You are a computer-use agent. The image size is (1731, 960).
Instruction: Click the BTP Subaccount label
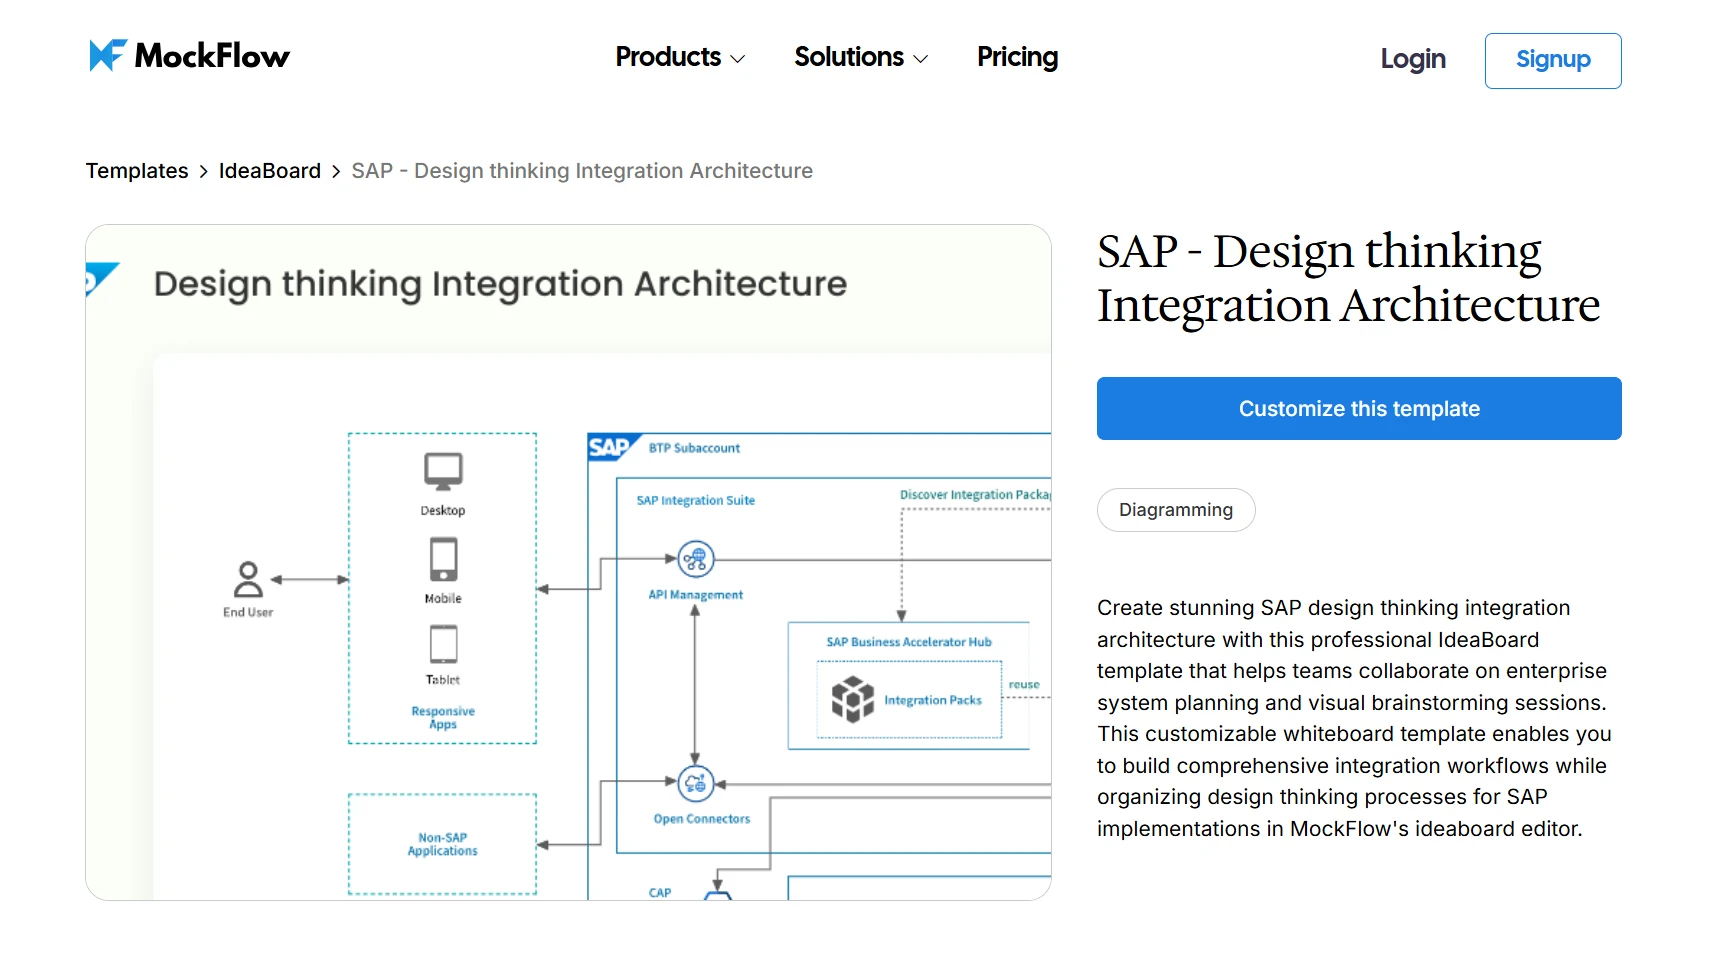[x=694, y=448]
